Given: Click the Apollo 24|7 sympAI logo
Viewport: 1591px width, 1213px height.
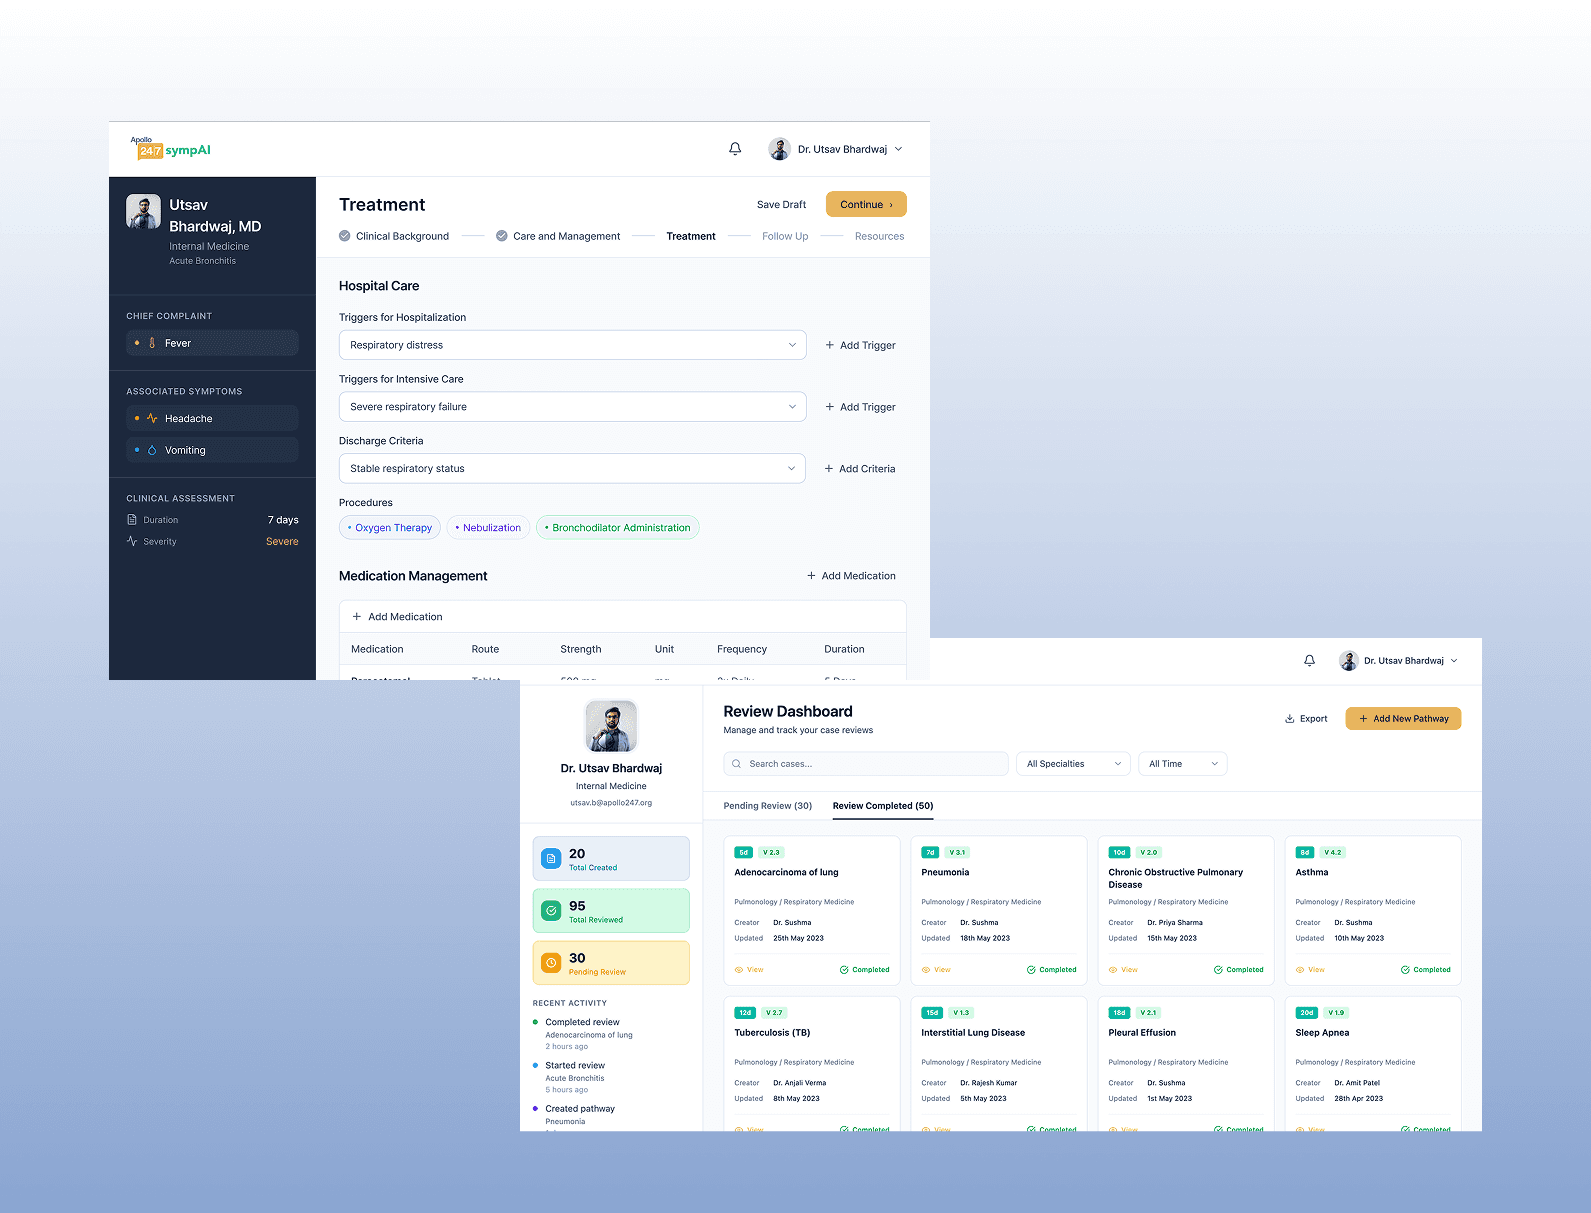Looking at the screenshot, I should point(171,148).
